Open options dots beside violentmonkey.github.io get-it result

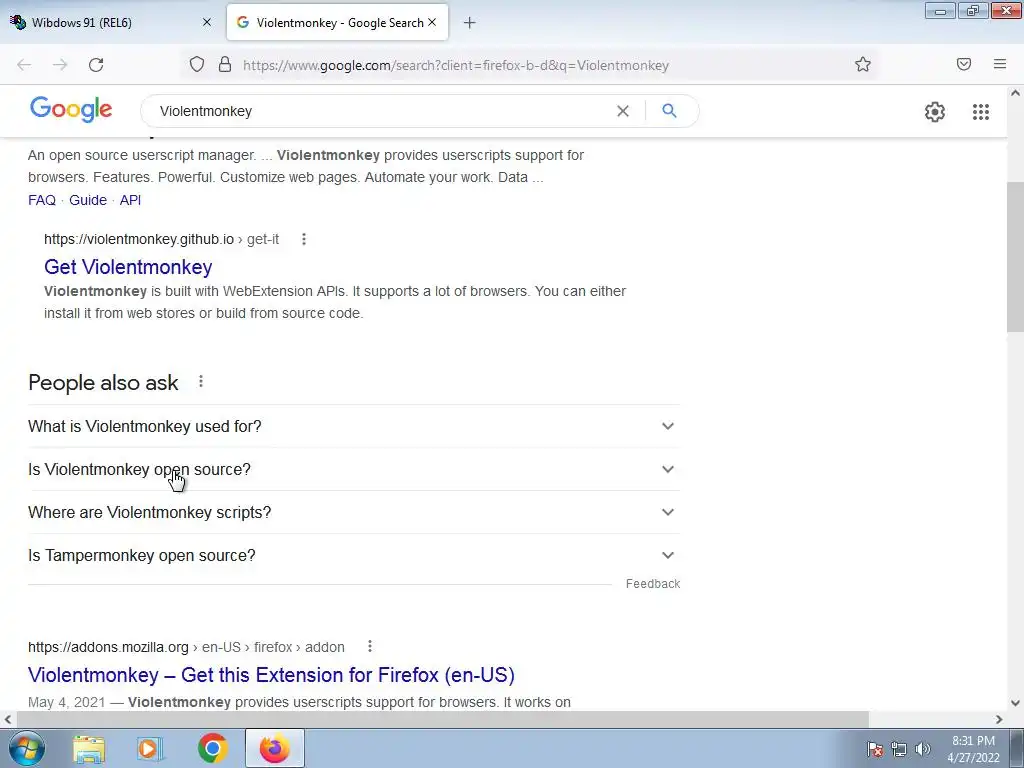tap(304, 240)
